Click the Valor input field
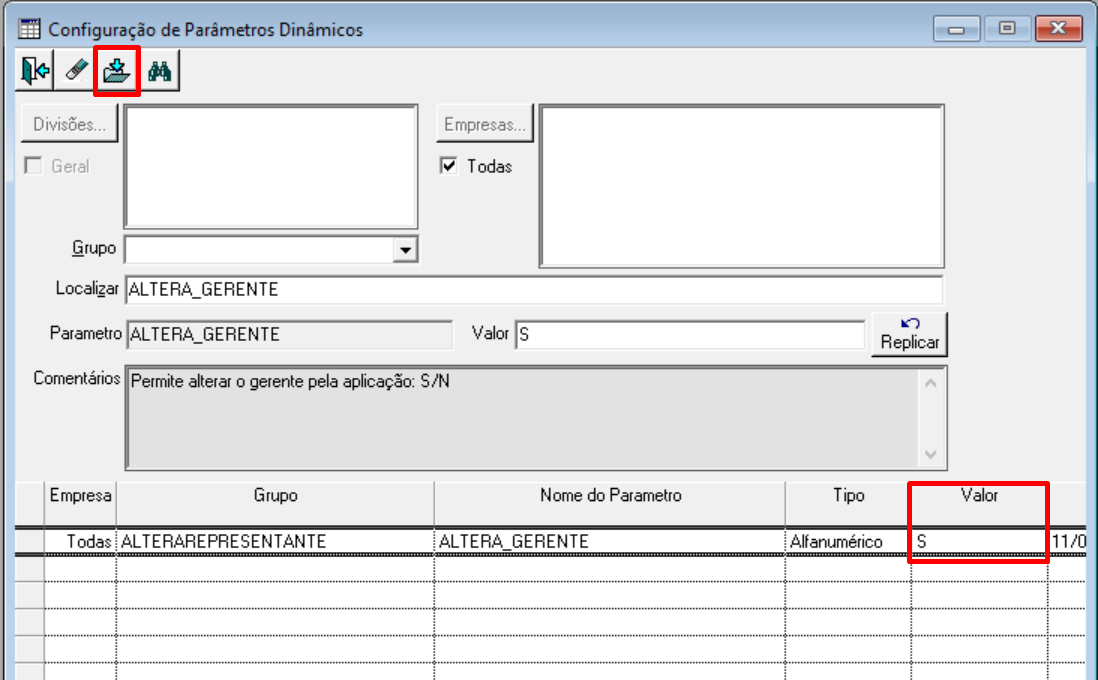The width and height of the screenshot is (1098, 680). click(x=690, y=335)
